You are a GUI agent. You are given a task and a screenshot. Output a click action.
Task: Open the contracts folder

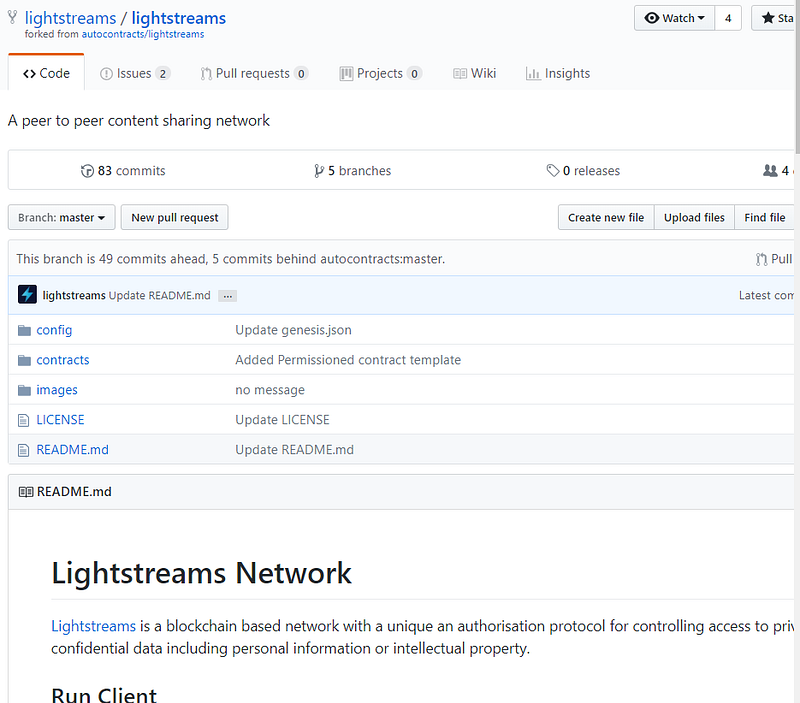coord(63,360)
